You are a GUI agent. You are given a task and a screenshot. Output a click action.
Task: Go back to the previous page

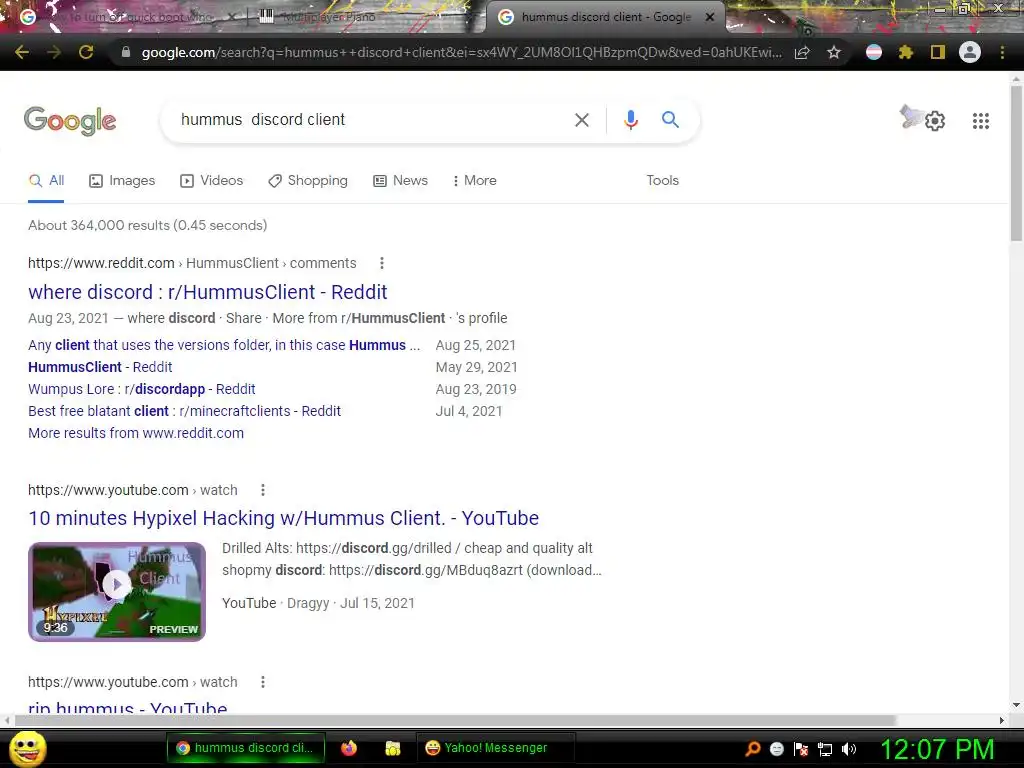(22, 52)
